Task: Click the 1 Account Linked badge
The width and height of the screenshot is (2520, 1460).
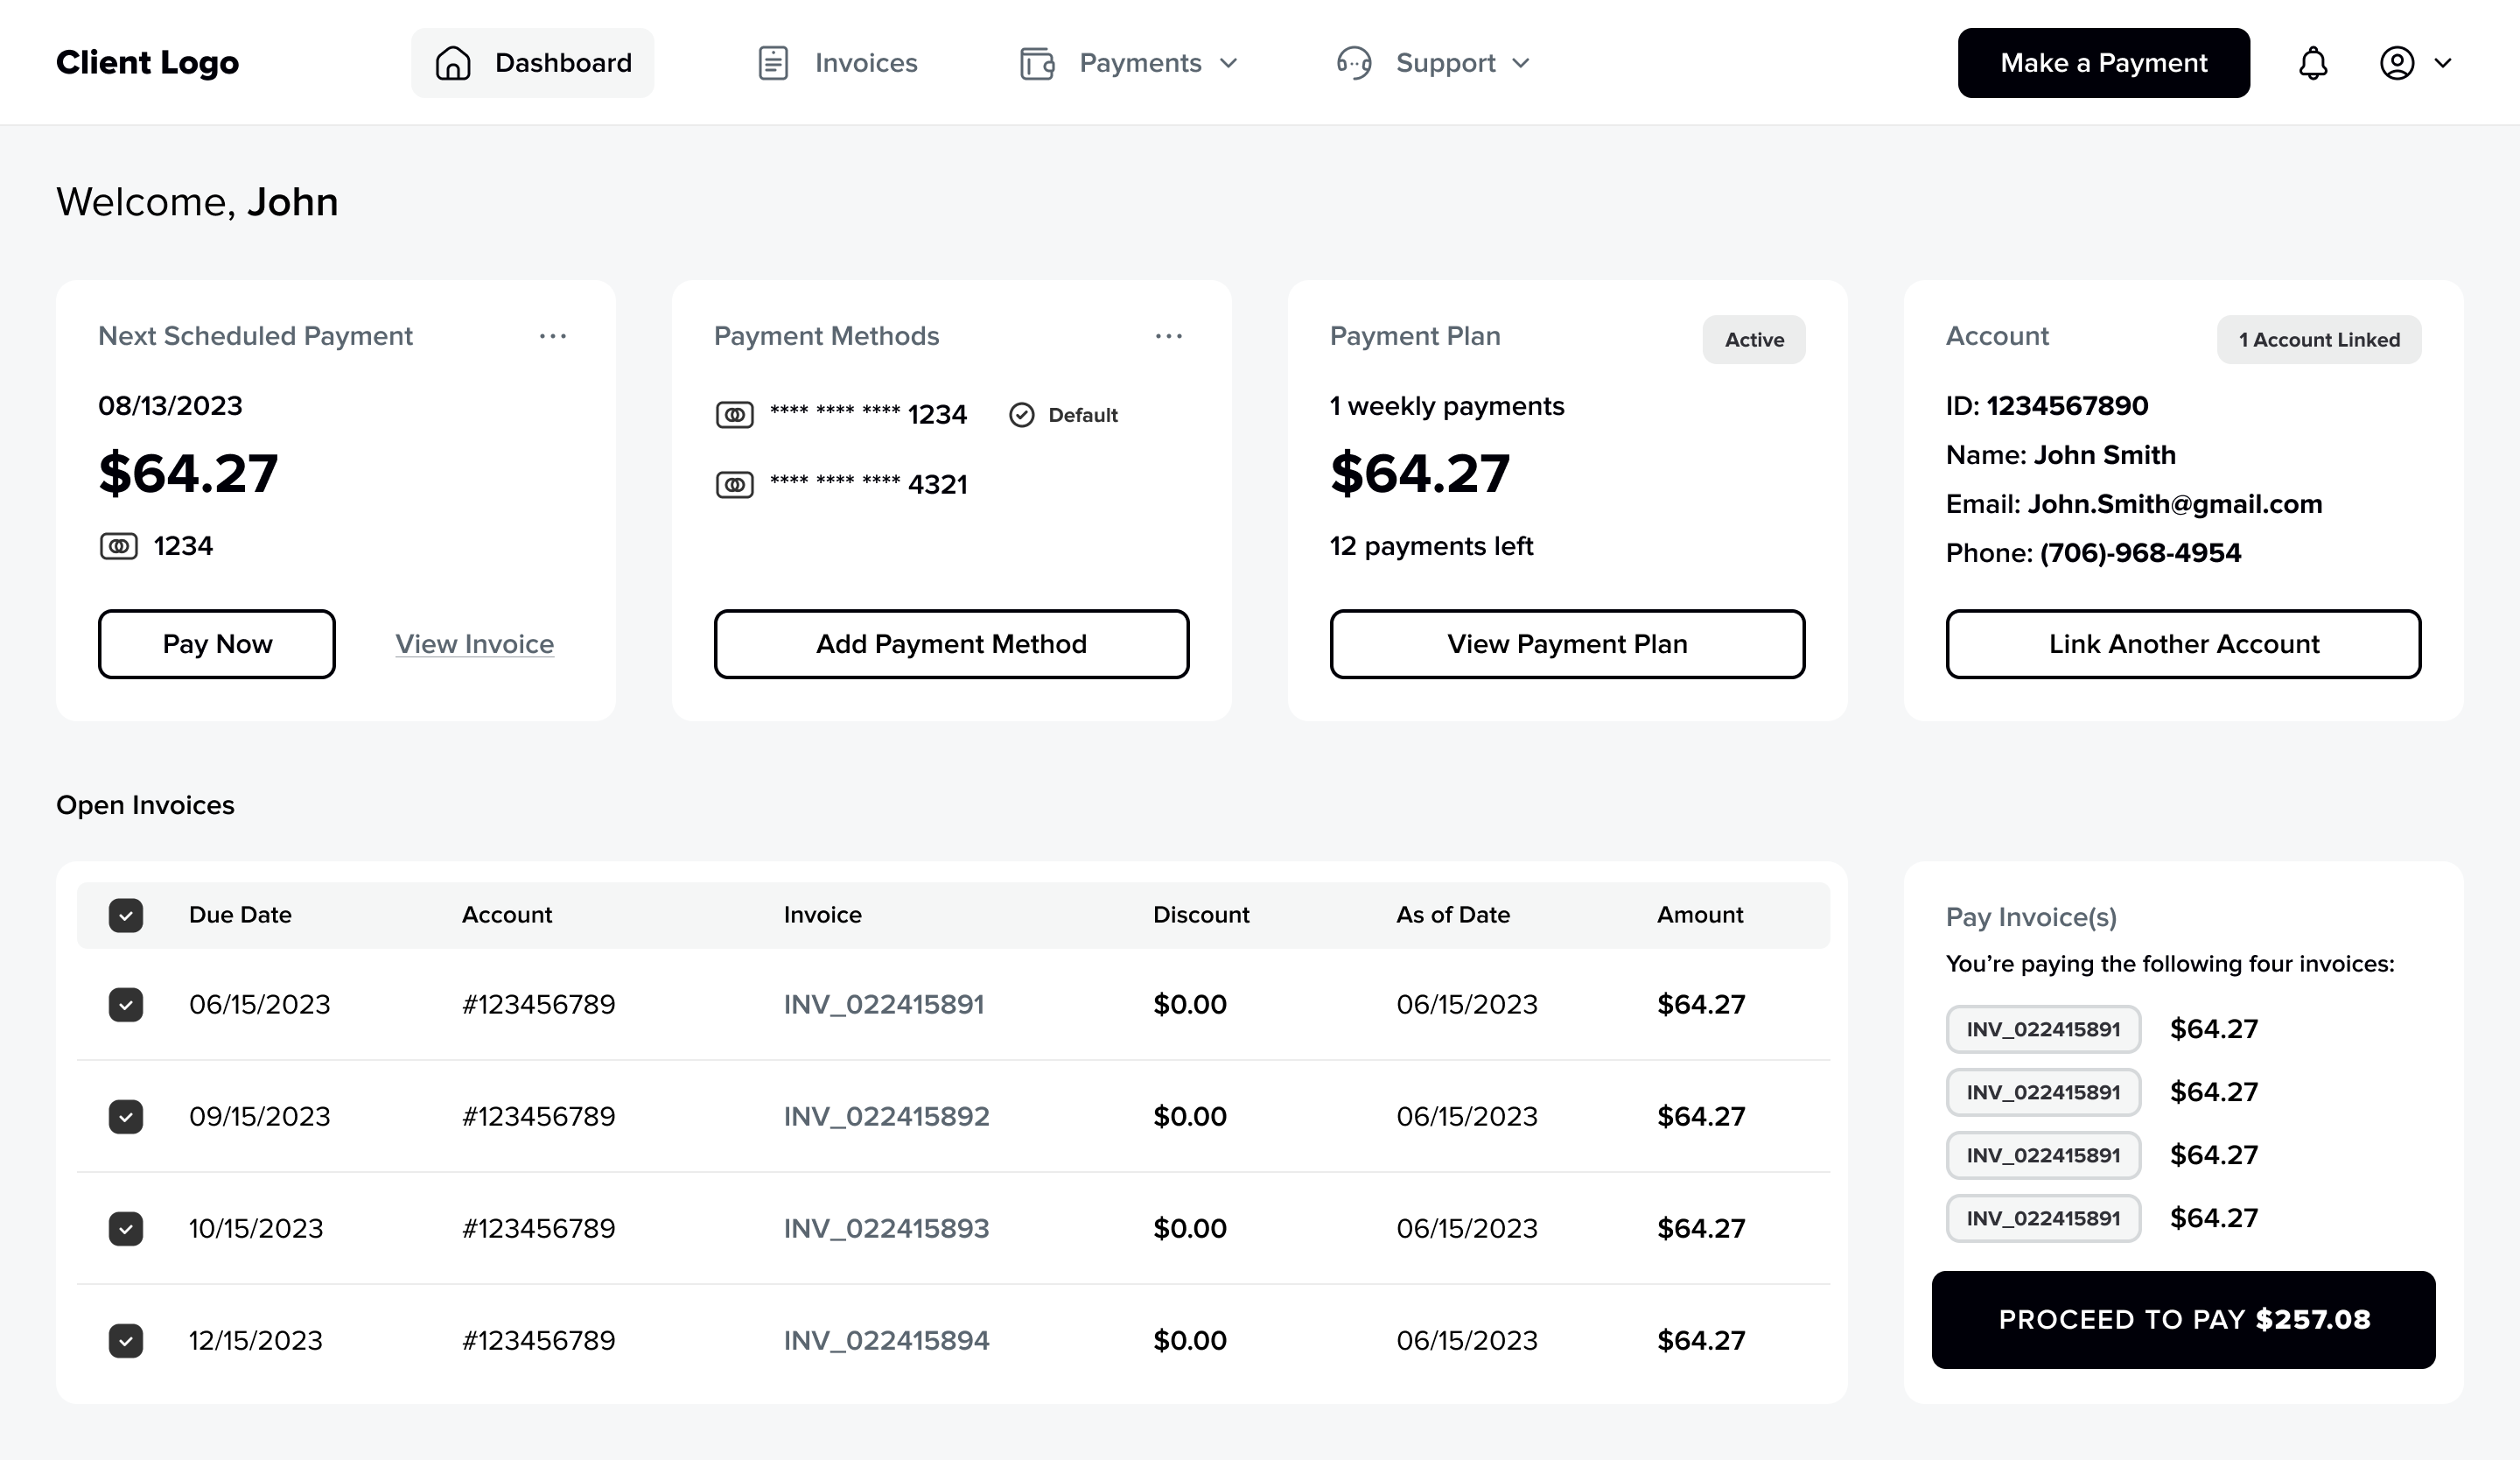Action: pos(2318,340)
